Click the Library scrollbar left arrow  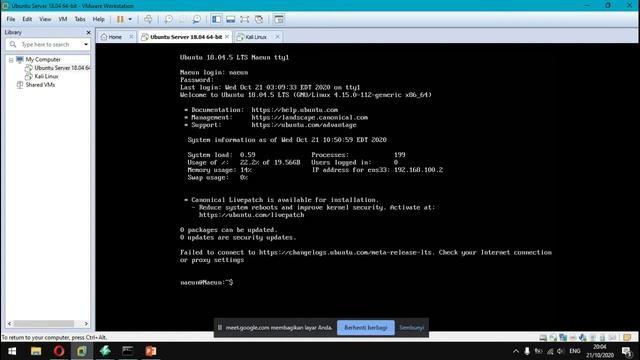tap(9, 324)
